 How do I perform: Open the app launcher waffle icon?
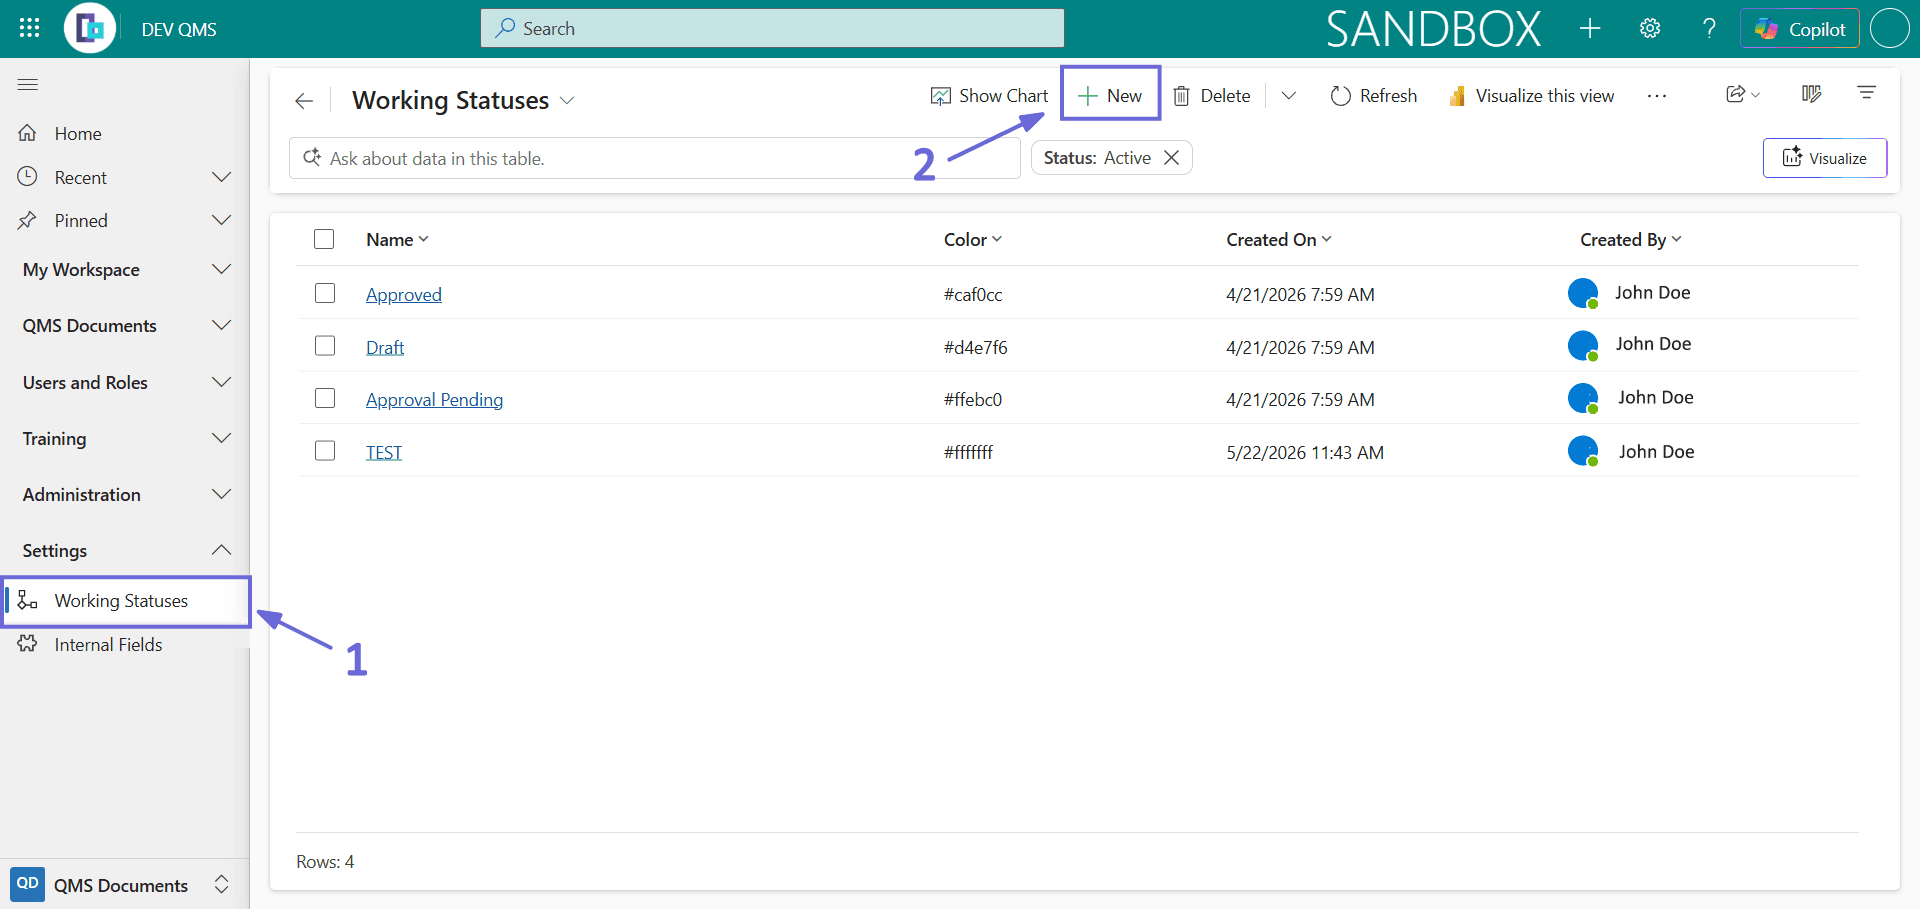pos(29,28)
